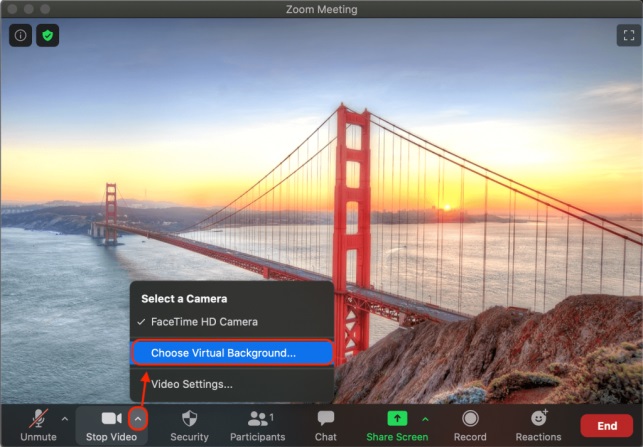Choose Virtual Background menu item
The height and width of the screenshot is (447, 643).
(x=232, y=353)
